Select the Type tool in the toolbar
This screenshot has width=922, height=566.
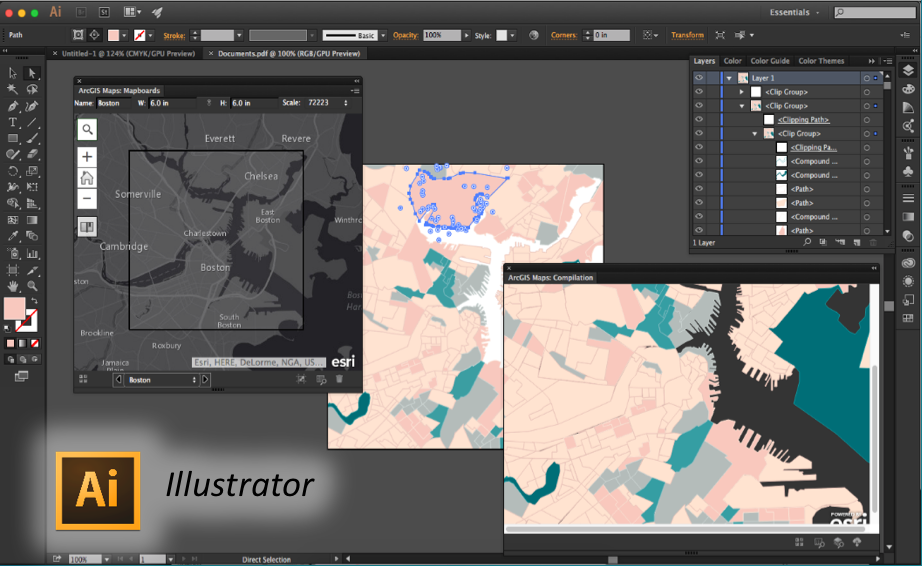pos(13,122)
